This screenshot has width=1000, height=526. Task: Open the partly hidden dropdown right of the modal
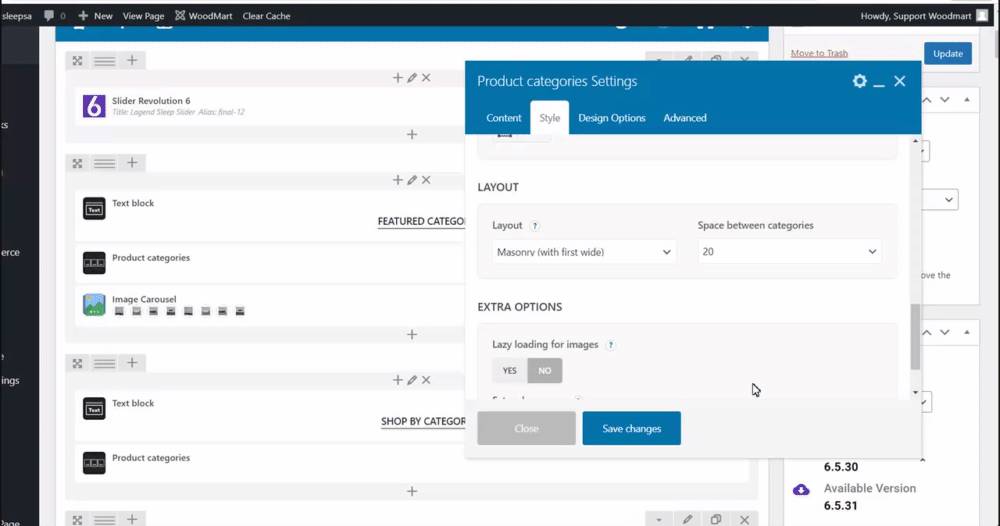point(940,200)
